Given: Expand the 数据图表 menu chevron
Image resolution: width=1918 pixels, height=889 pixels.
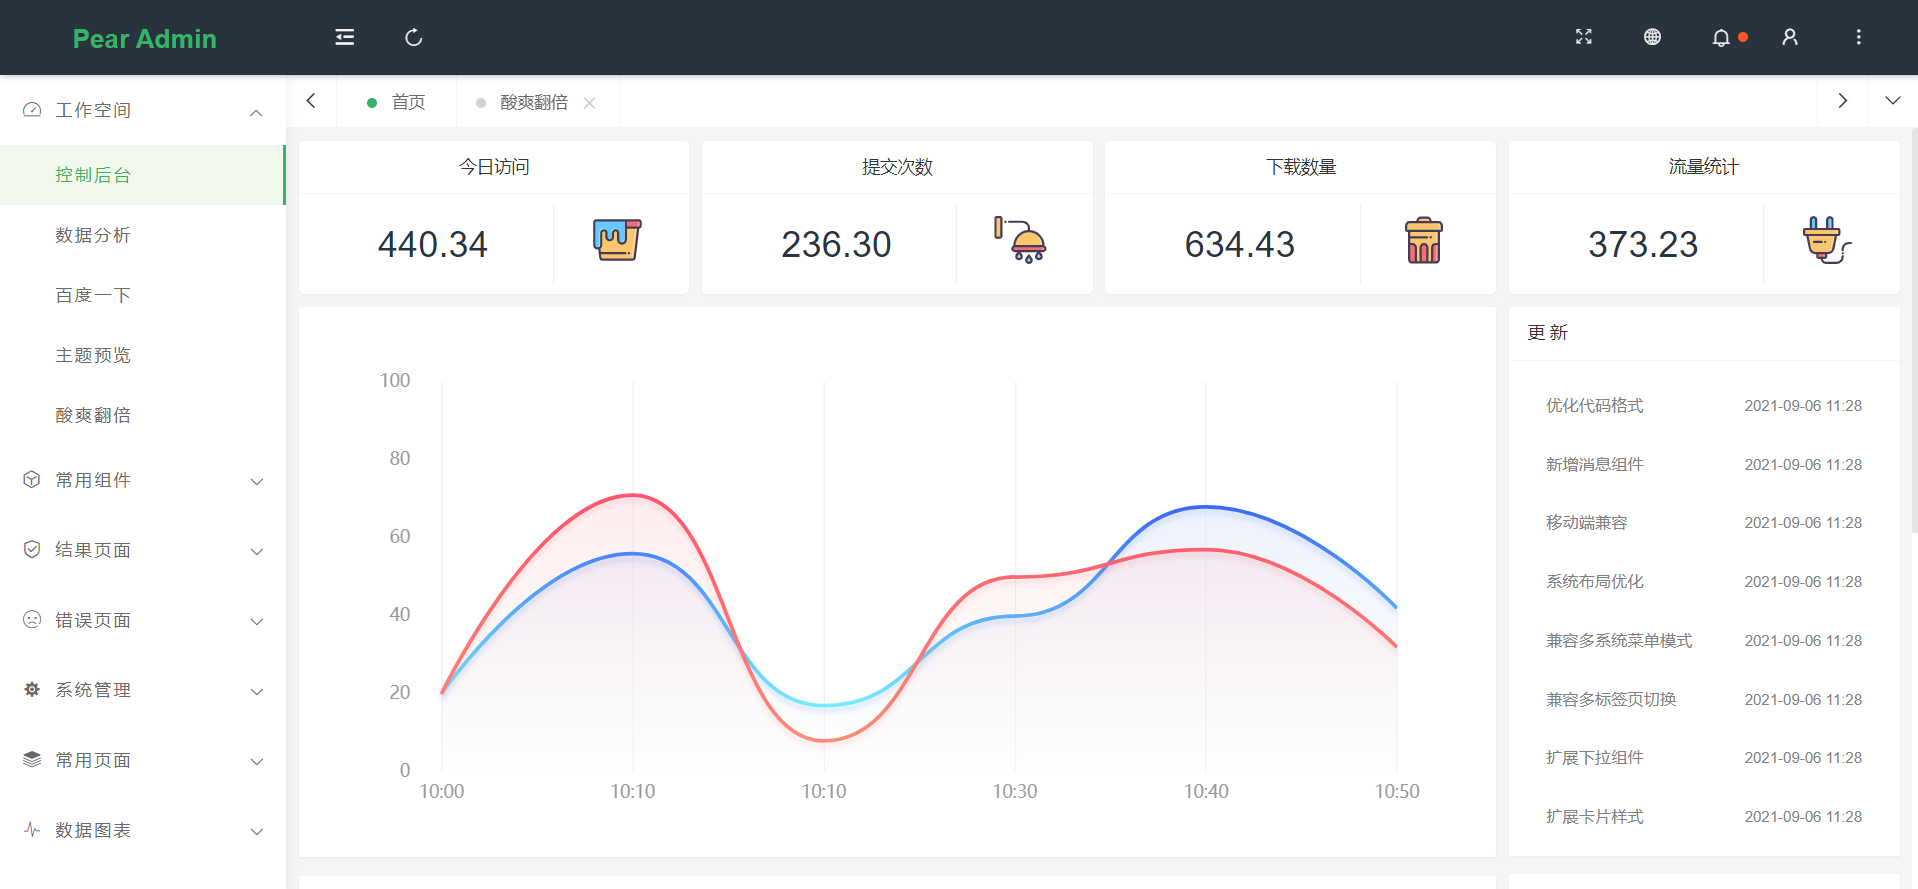Looking at the screenshot, I should pyautogui.click(x=257, y=832).
